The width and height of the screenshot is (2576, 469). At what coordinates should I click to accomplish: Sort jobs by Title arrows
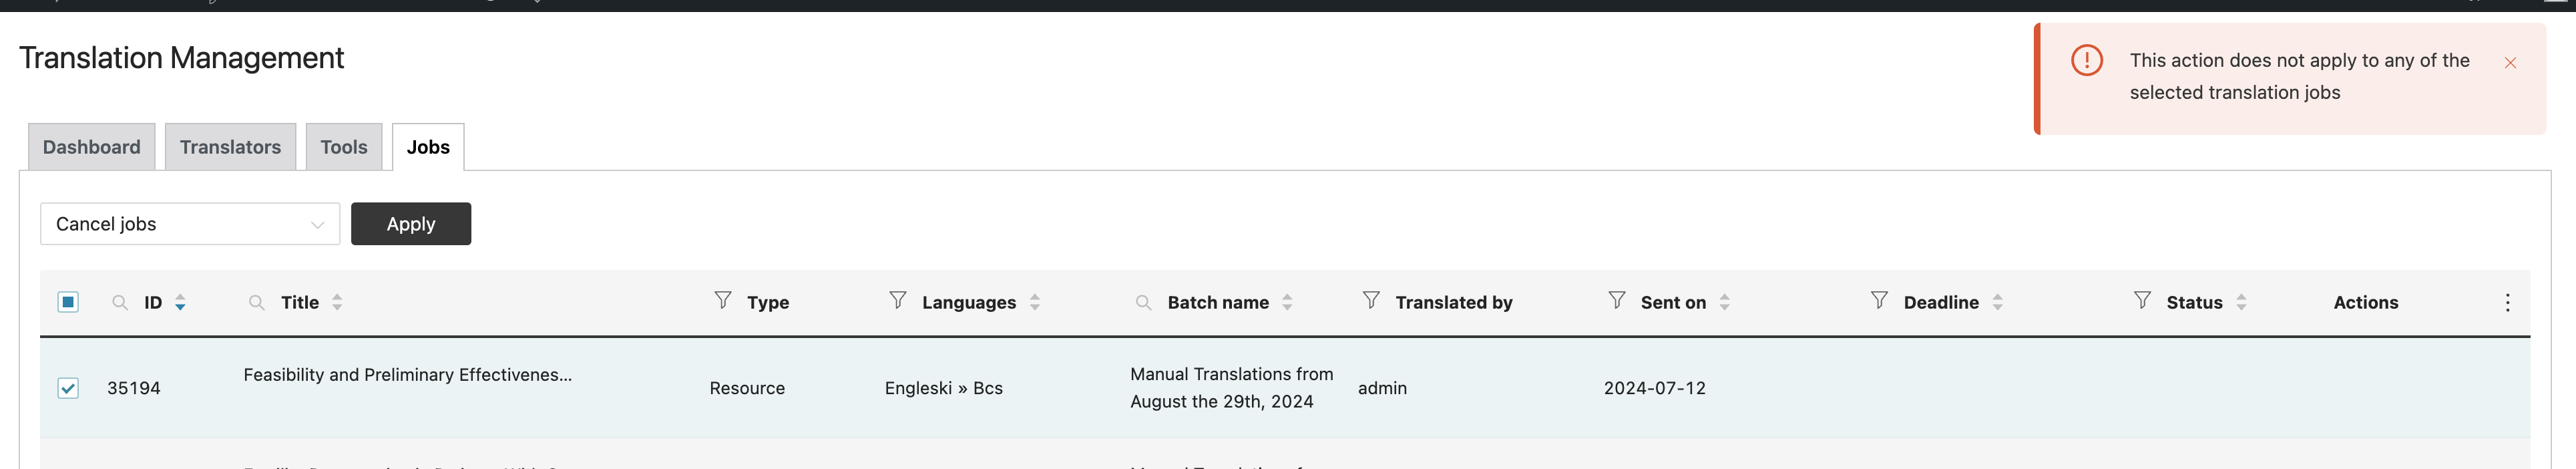(x=337, y=302)
